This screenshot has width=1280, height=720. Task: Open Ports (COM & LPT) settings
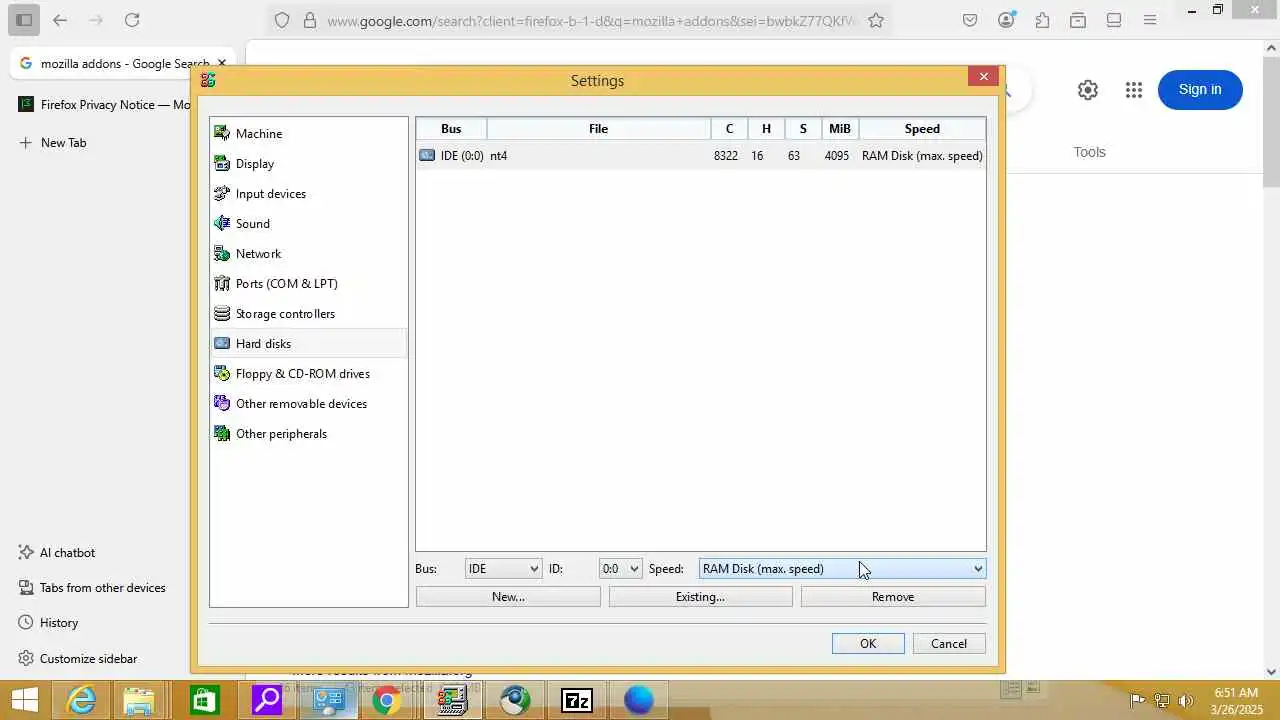(x=286, y=283)
